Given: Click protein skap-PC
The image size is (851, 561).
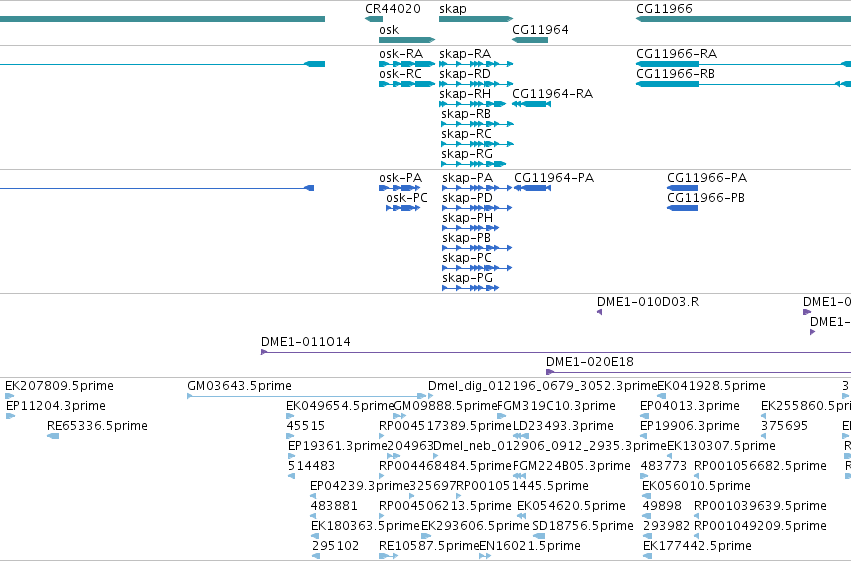Looking at the screenshot, I should point(477,268).
